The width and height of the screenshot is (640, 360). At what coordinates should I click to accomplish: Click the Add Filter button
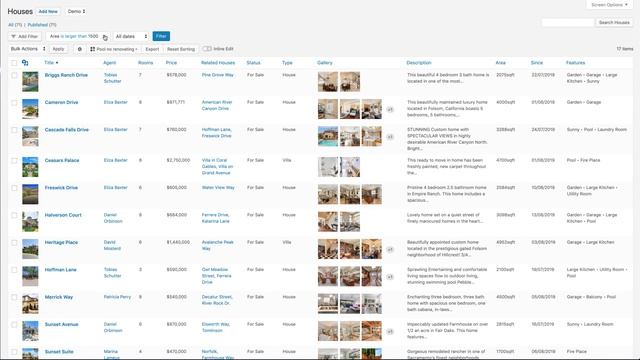24,36
